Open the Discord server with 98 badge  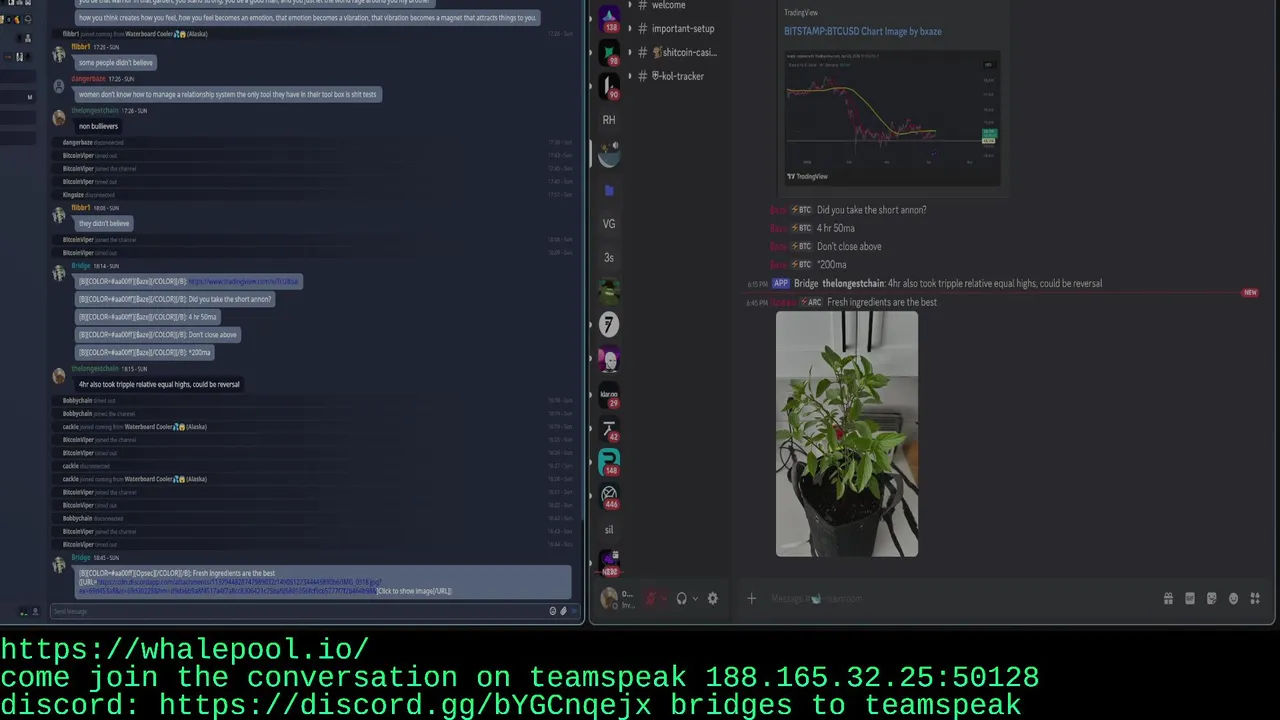[609, 52]
